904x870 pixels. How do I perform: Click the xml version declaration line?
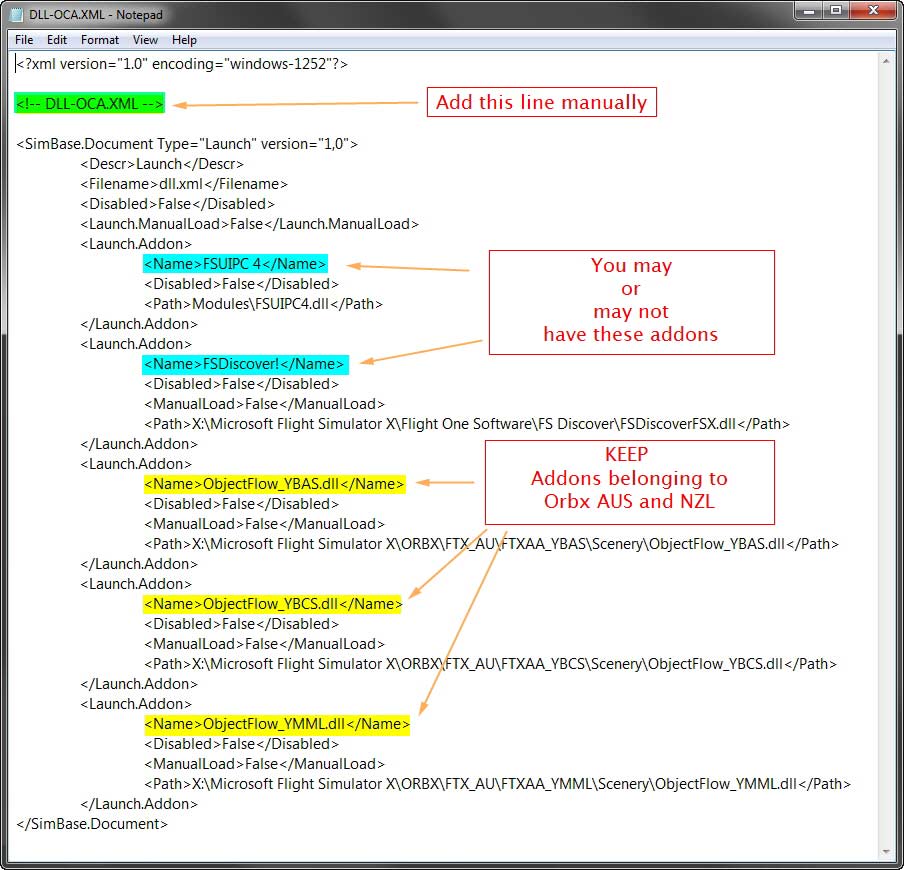click(182, 64)
